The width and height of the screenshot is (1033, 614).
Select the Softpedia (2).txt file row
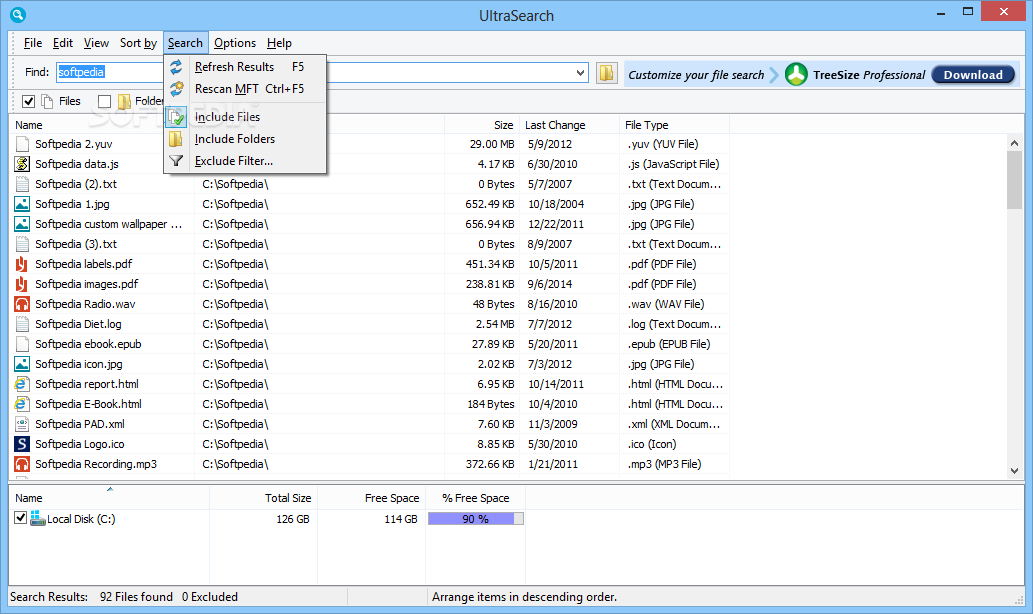371,184
